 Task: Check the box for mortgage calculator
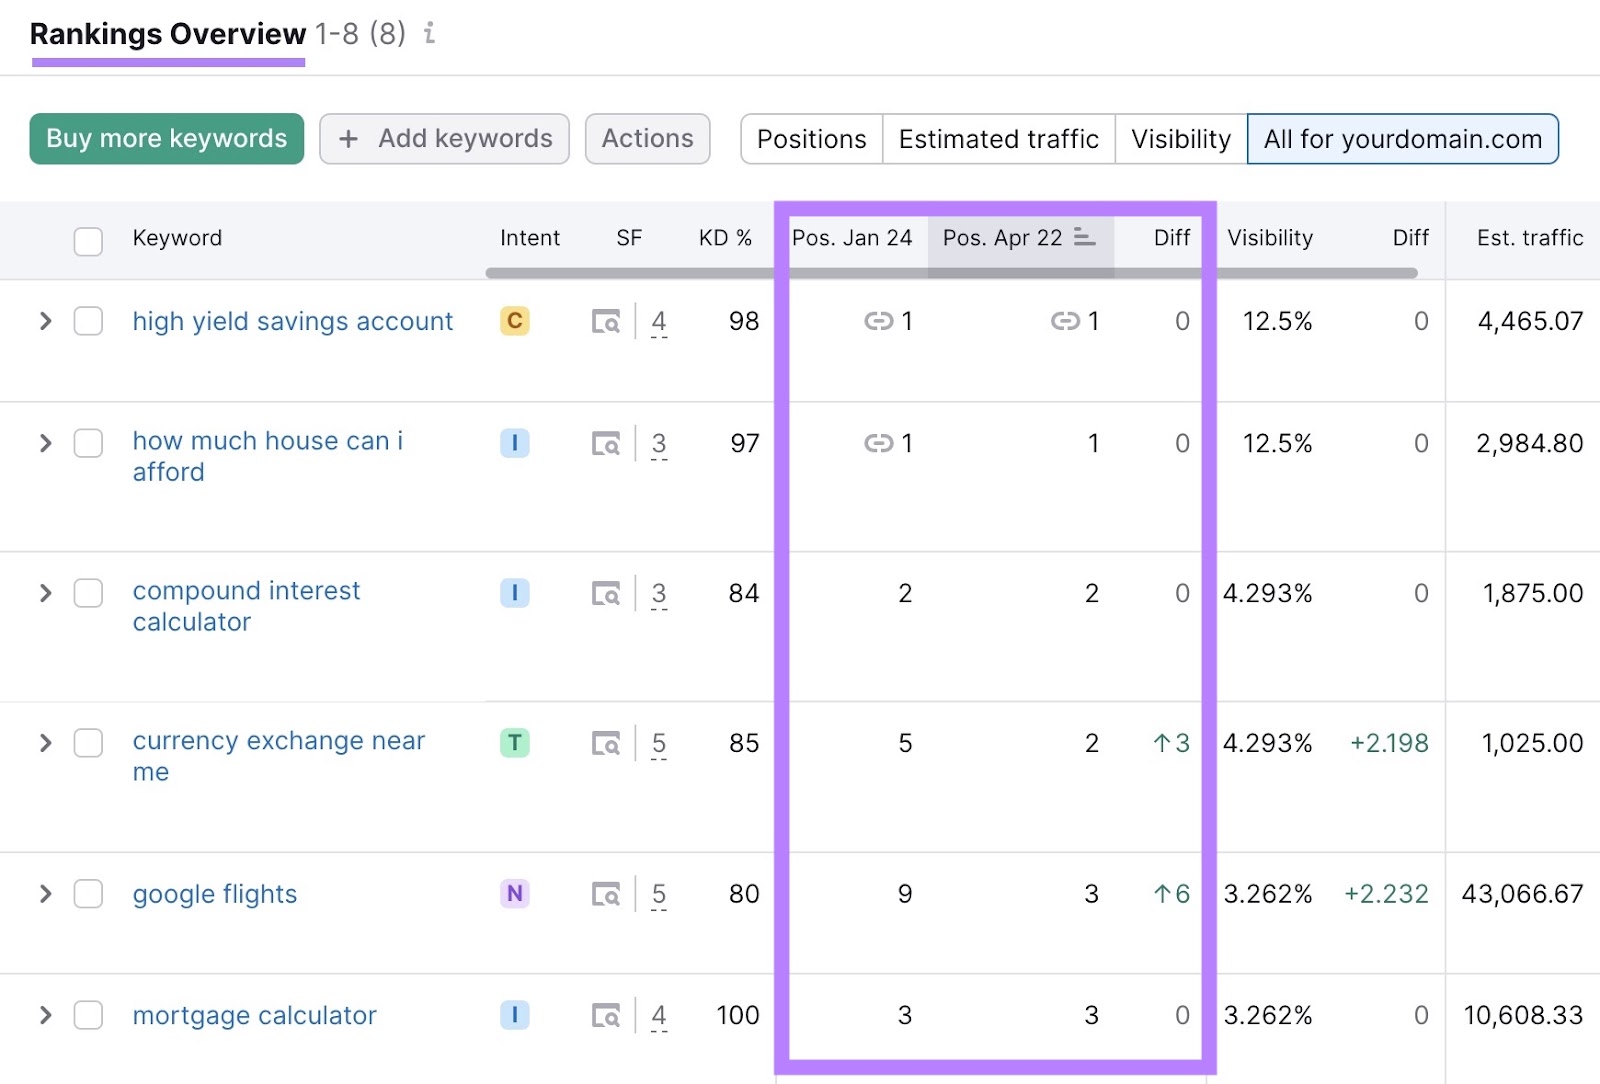pos(88,1016)
